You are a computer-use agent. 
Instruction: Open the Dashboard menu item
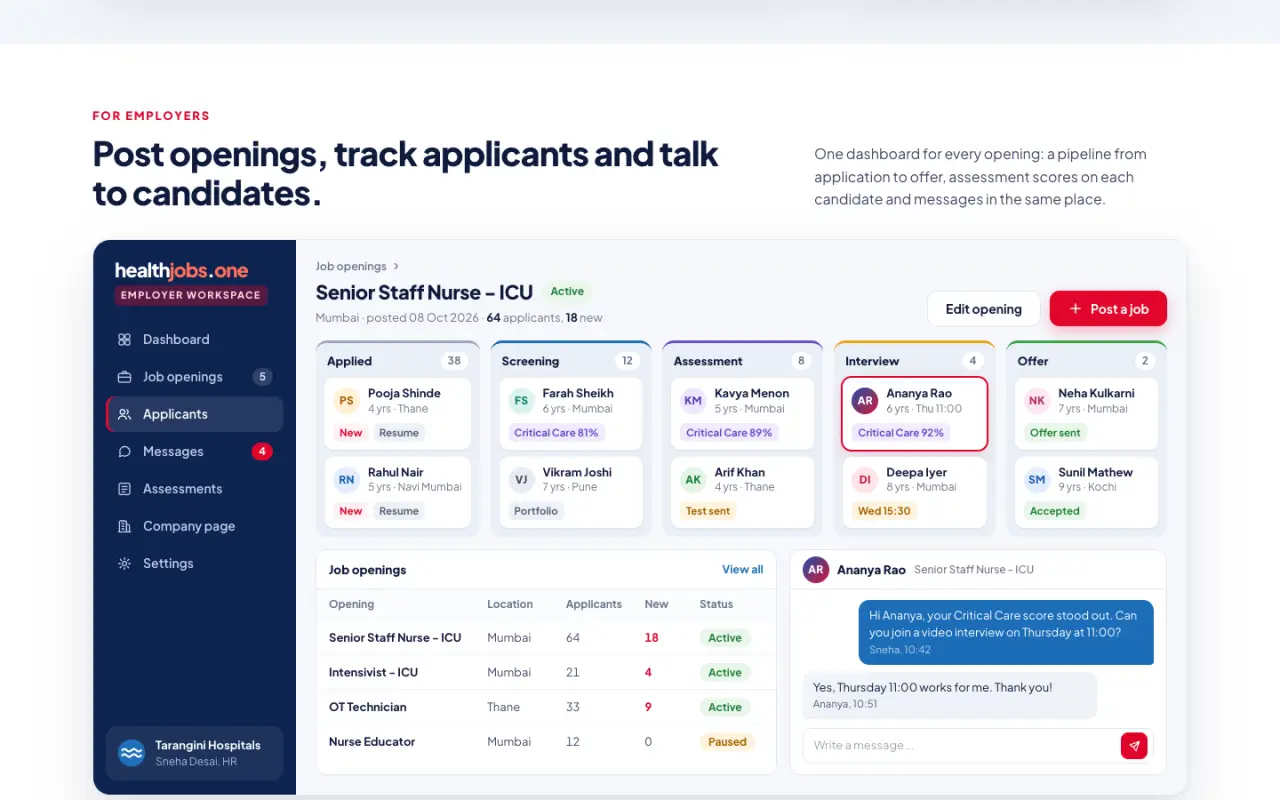(x=194, y=340)
